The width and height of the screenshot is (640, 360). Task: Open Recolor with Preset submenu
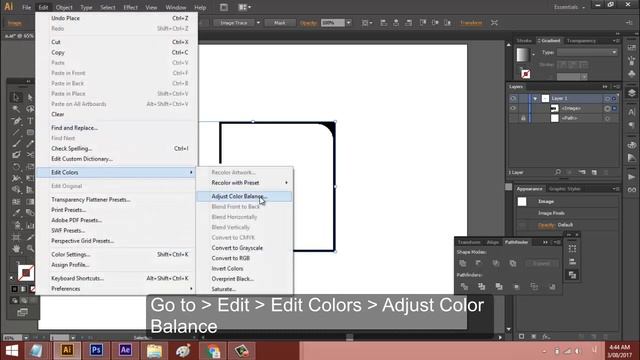(x=244, y=182)
